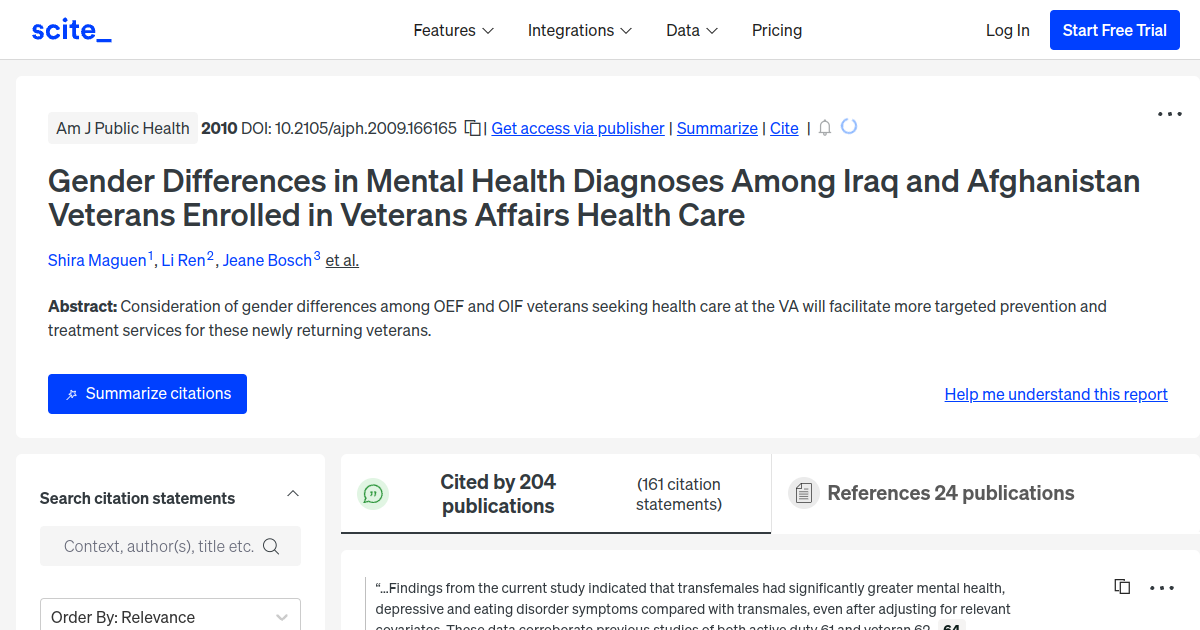Viewport: 1200px width, 630px height.
Task: Go to the Pricing page
Action: coord(777,30)
